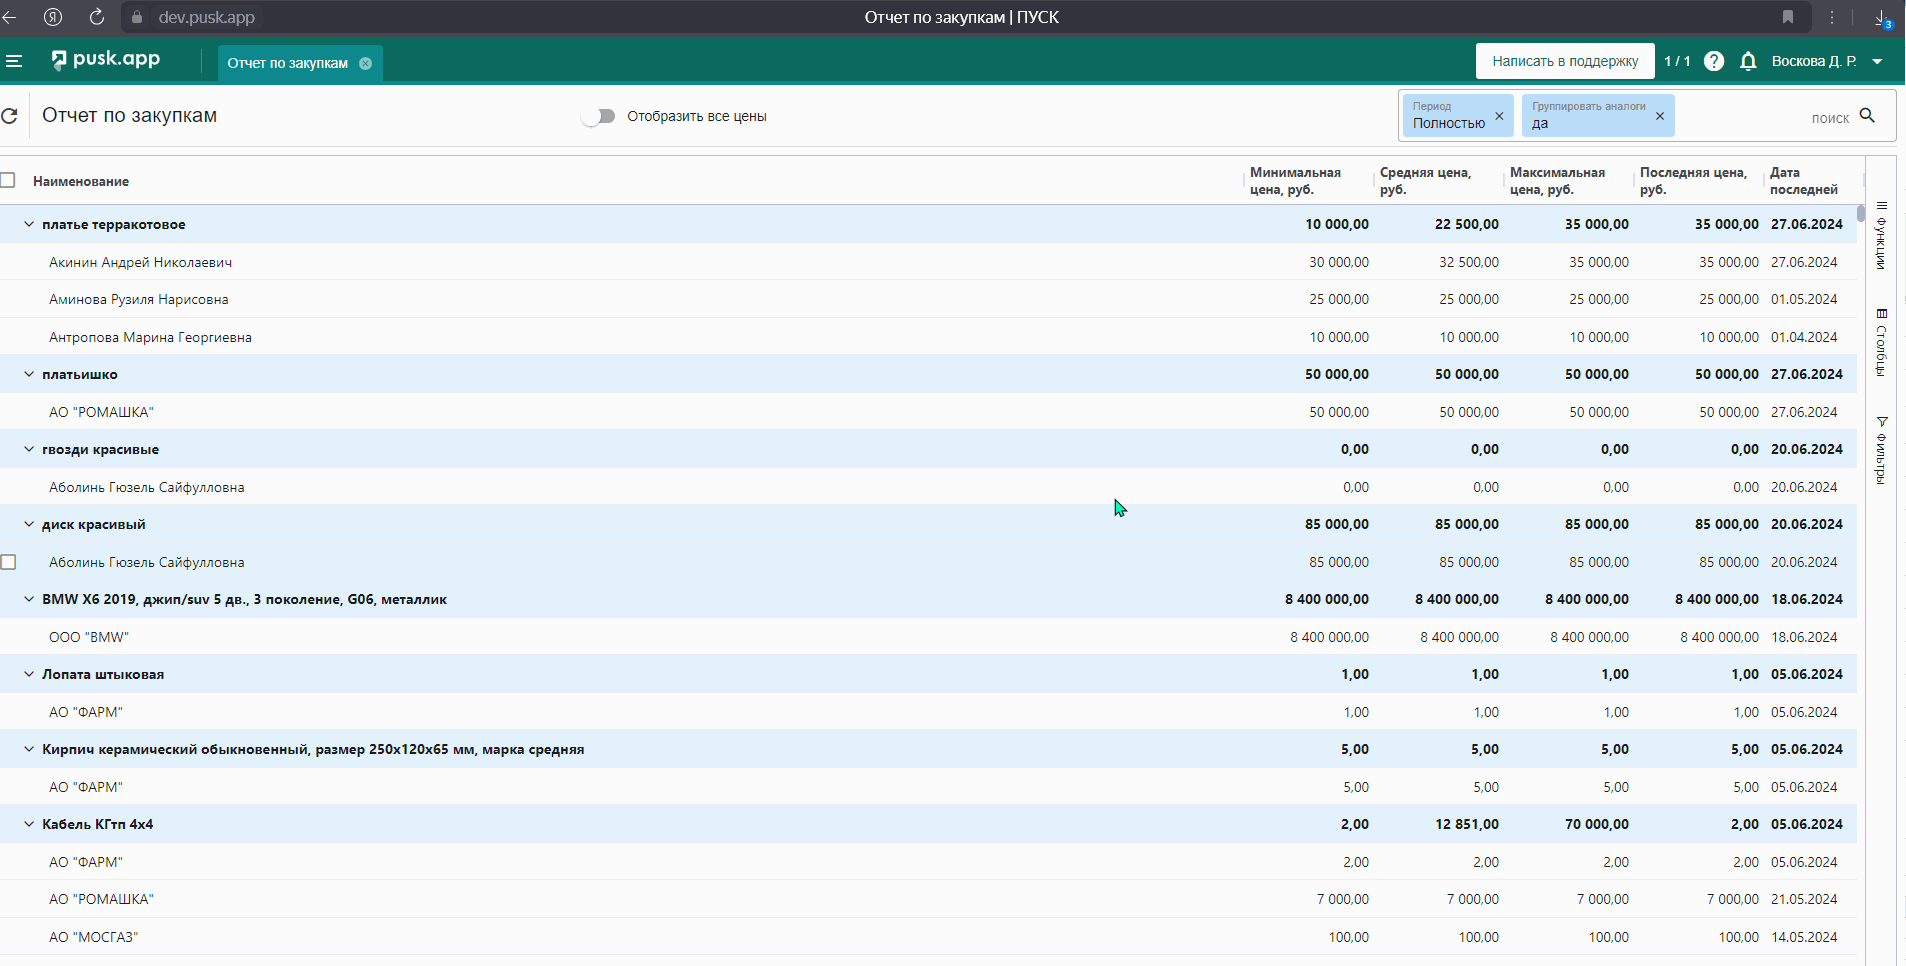Go back with the browser back arrow
Image resolution: width=1906 pixels, height=966 pixels.
click(10, 17)
